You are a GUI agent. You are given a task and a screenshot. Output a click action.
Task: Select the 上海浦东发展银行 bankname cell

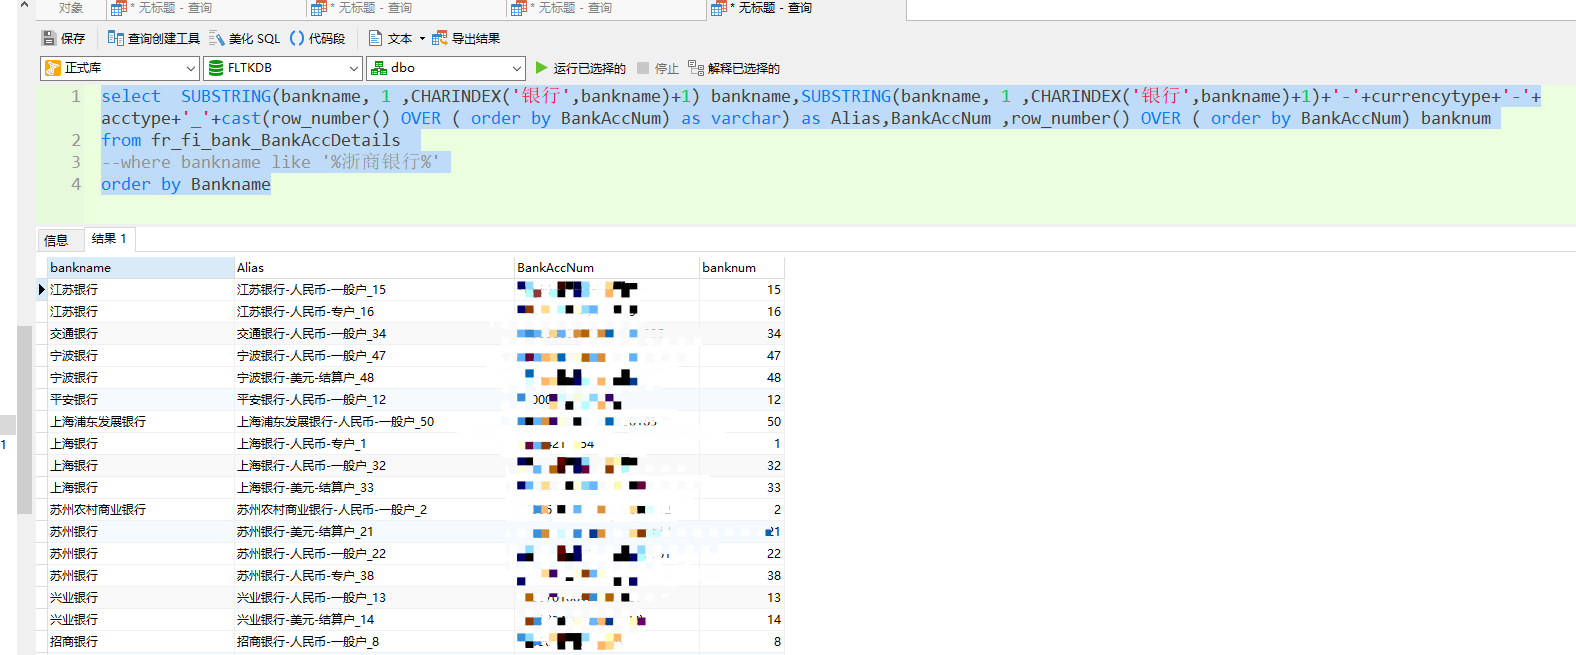[x=98, y=422]
